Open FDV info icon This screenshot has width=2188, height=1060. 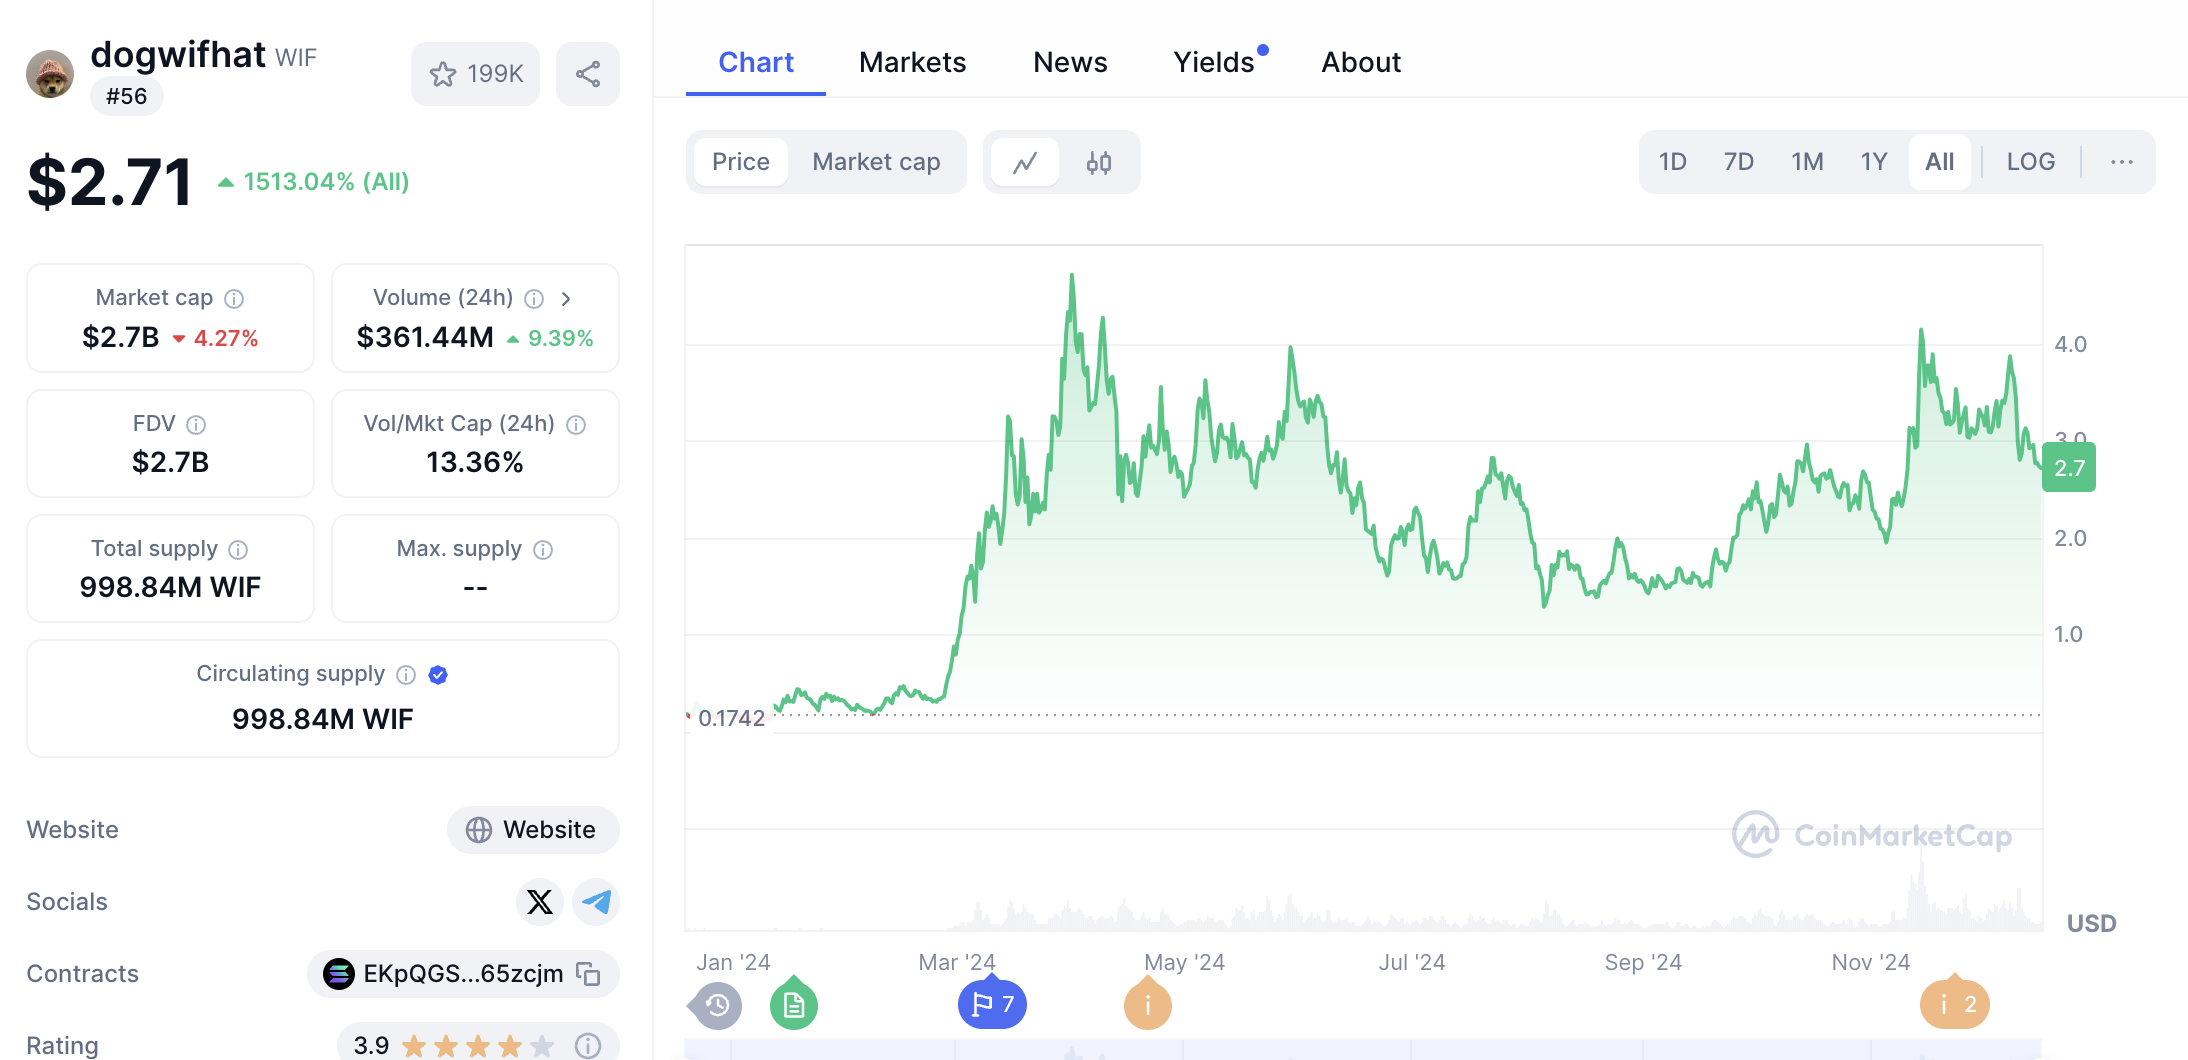(196, 425)
